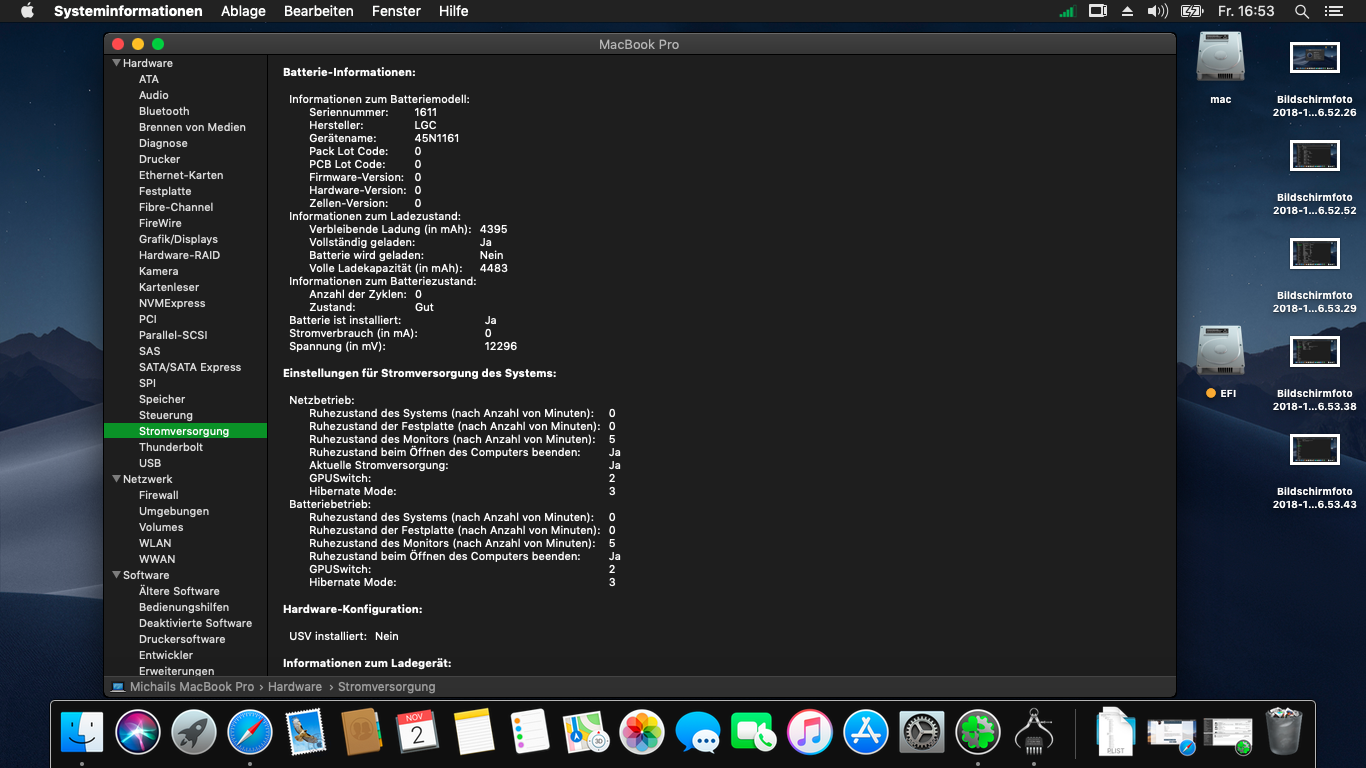The height and width of the screenshot is (768, 1366).
Task: Open FaceTime from the Dock
Action: point(754,732)
